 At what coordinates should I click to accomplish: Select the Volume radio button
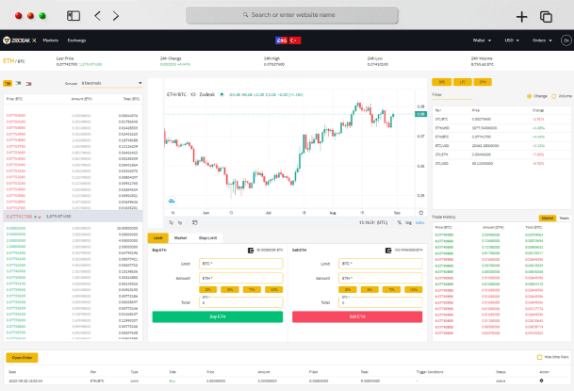click(554, 96)
